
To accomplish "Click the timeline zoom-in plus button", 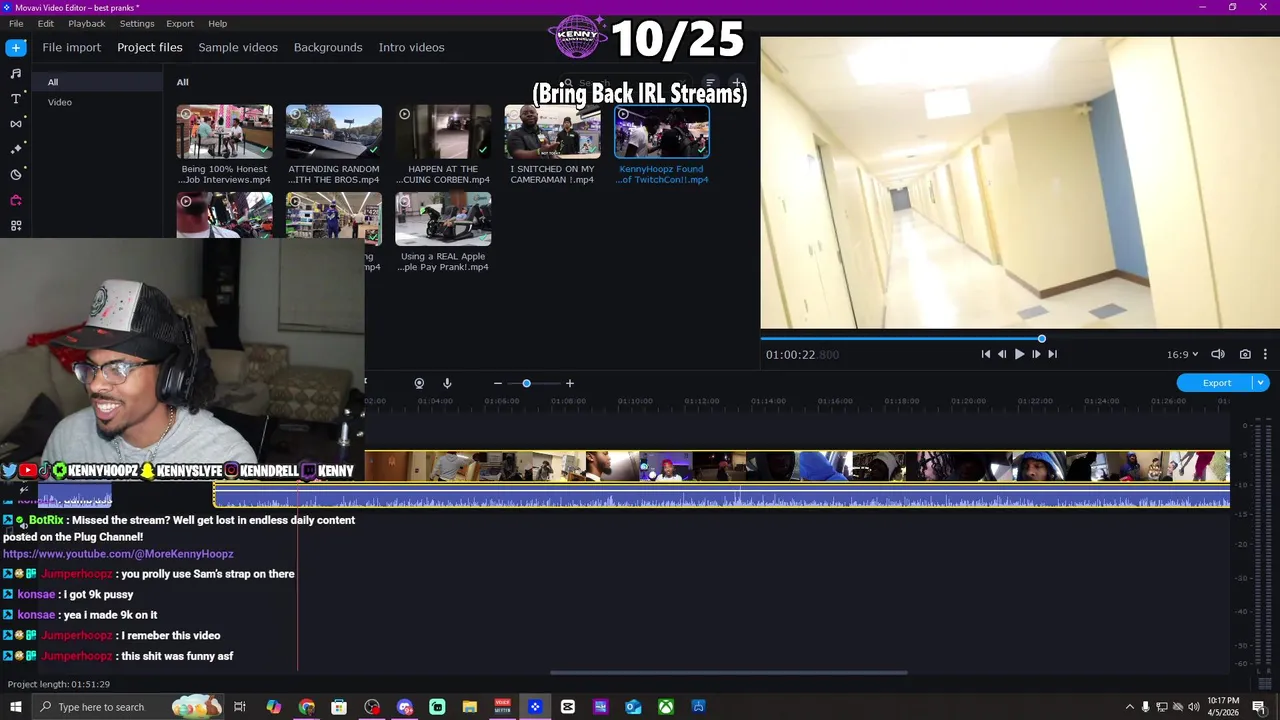I will tap(570, 383).
